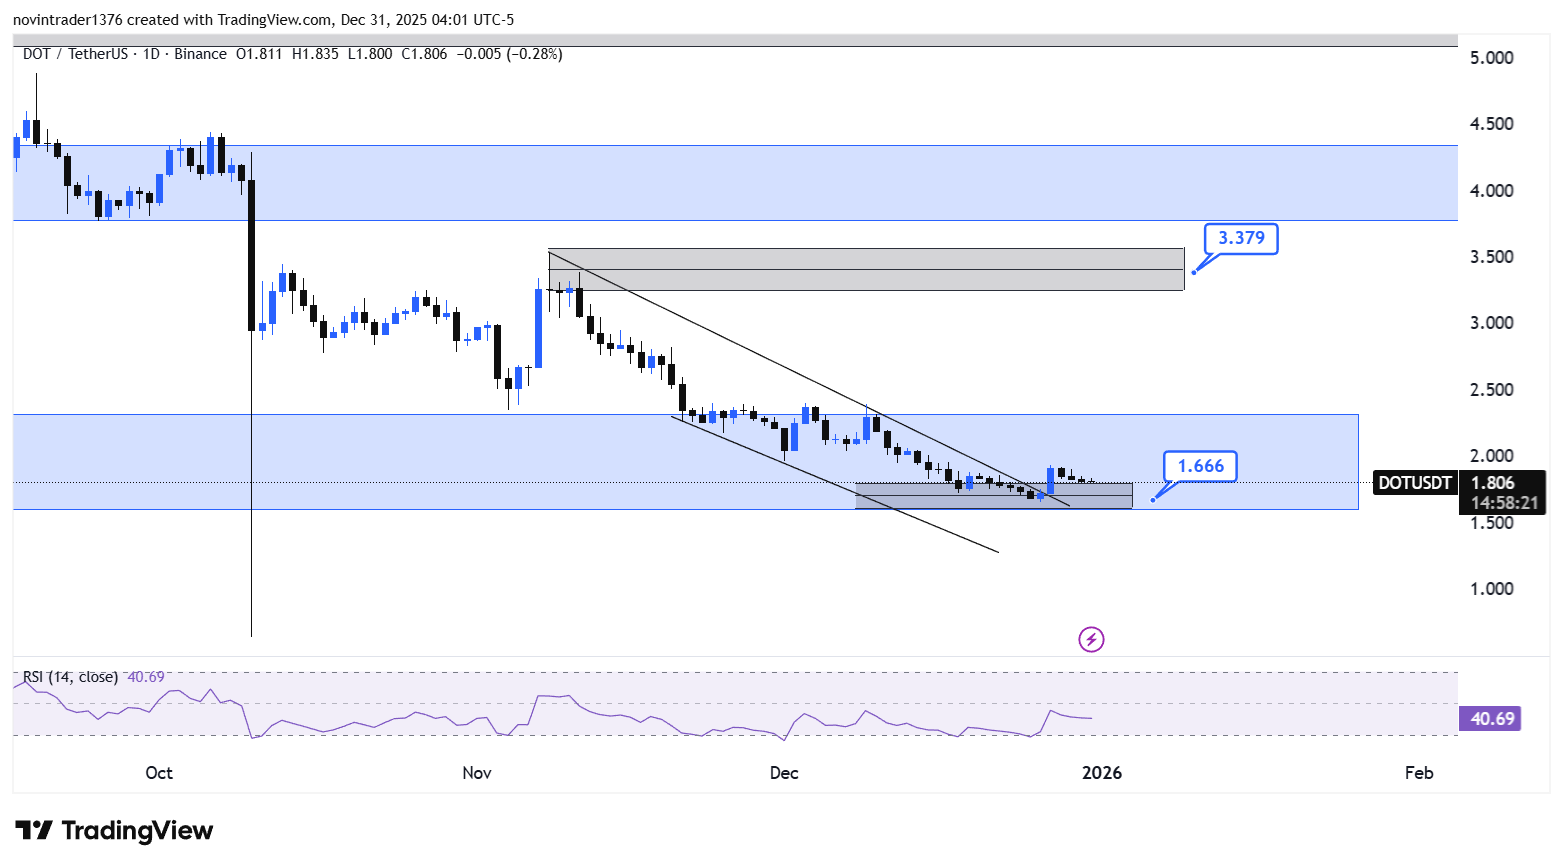Select the 1.666 price callout label

pyautogui.click(x=1200, y=466)
